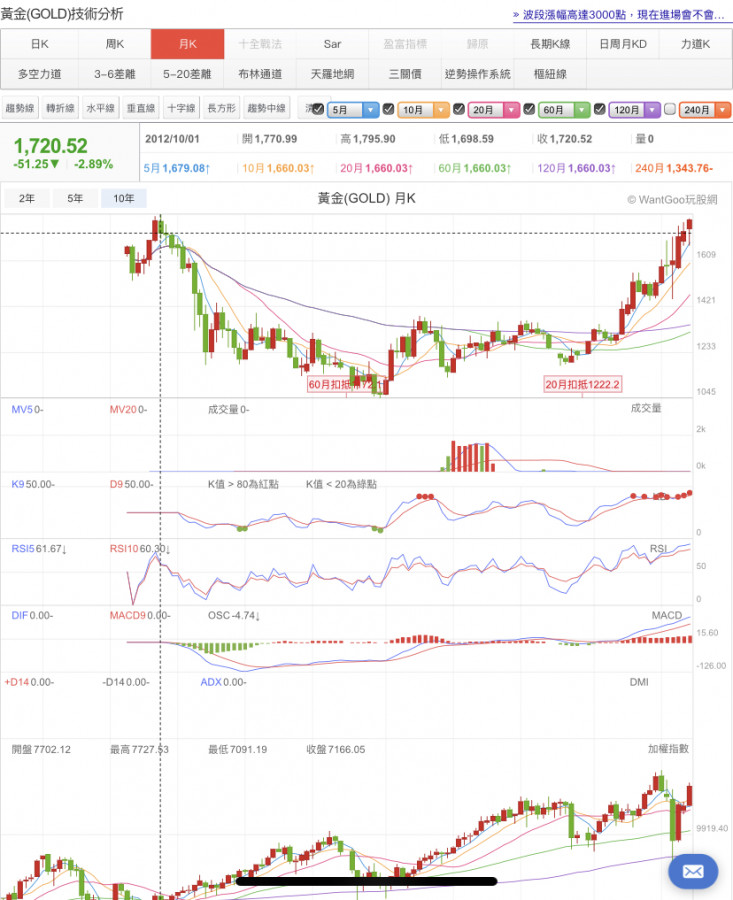Image resolution: width=733 pixels, height=900 pixels.
Task: Activate the 長方形 rectangle tool
Action: pos(221,108)
